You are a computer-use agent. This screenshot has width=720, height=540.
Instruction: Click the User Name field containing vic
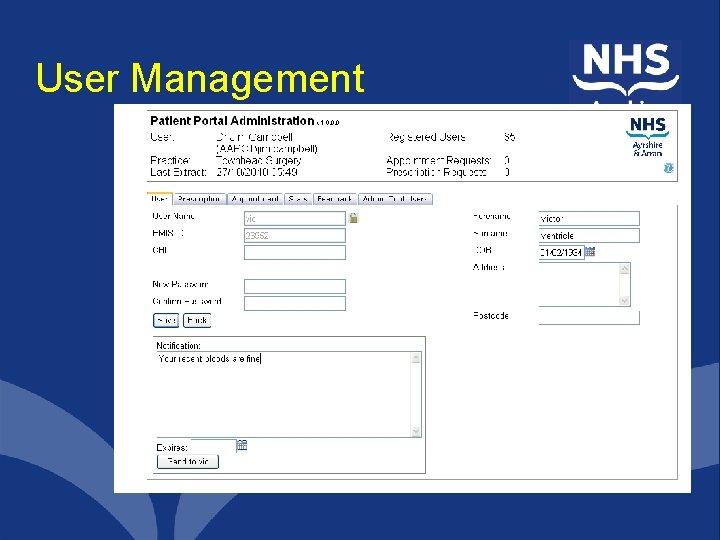pyautogui.click(x=295, y=219)
